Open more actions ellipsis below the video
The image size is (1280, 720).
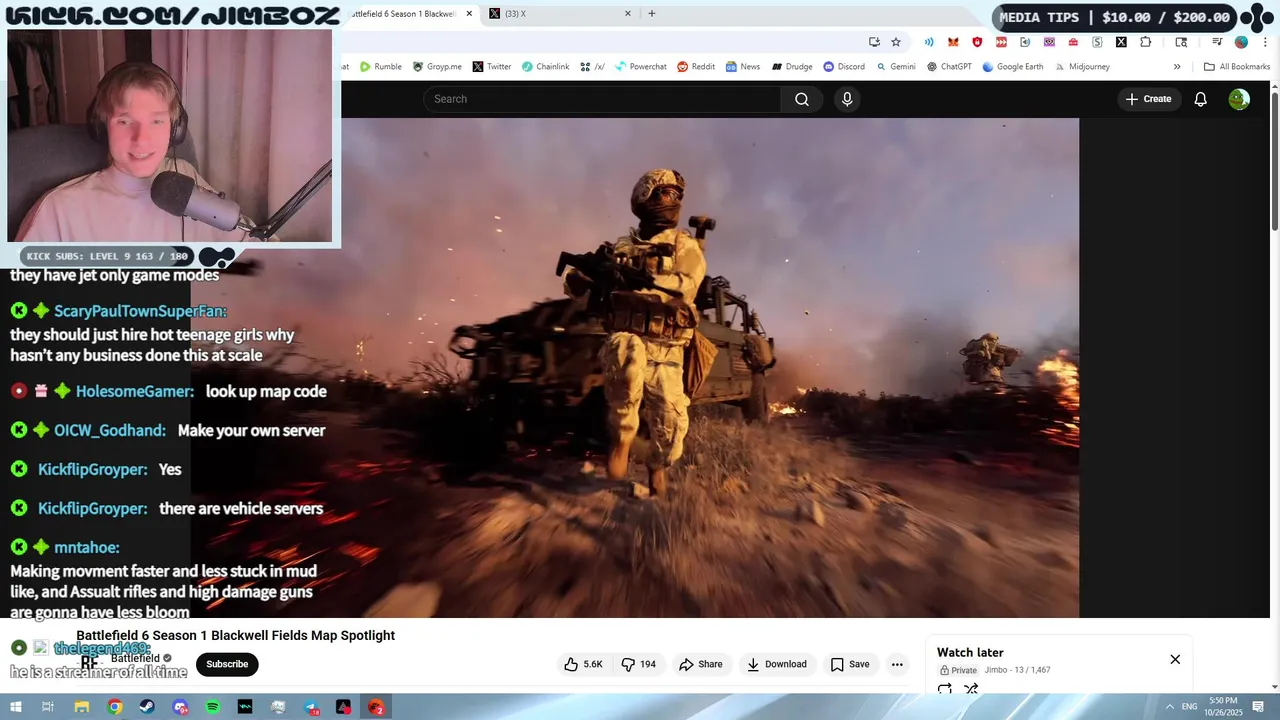(x=897, y=664)
